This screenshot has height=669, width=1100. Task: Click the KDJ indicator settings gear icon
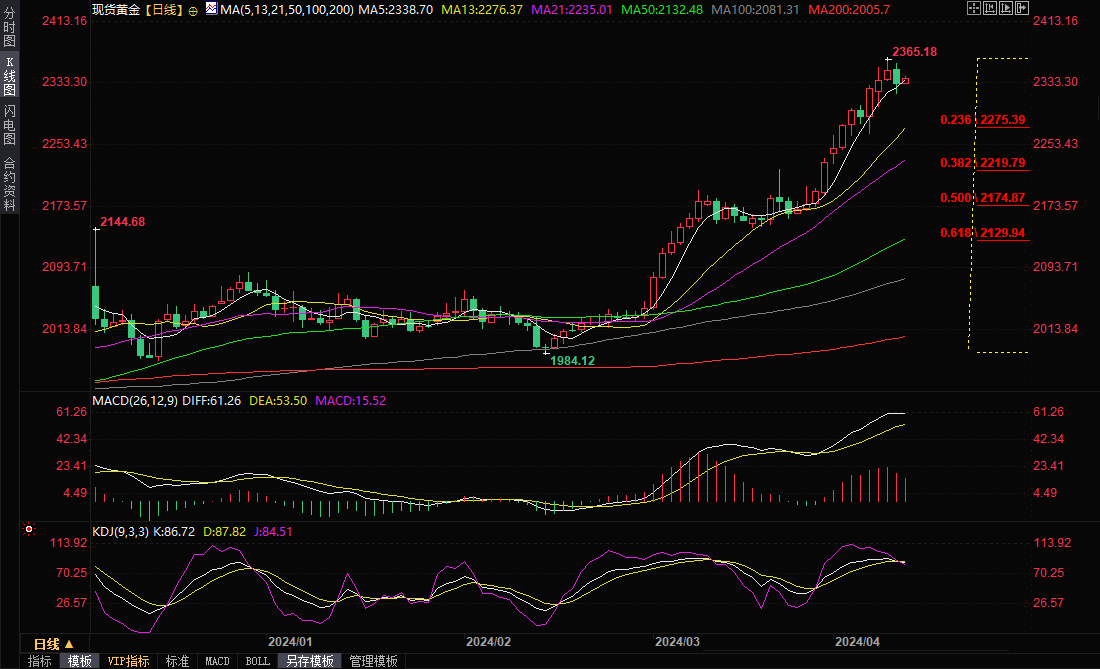tap(30, 529)
